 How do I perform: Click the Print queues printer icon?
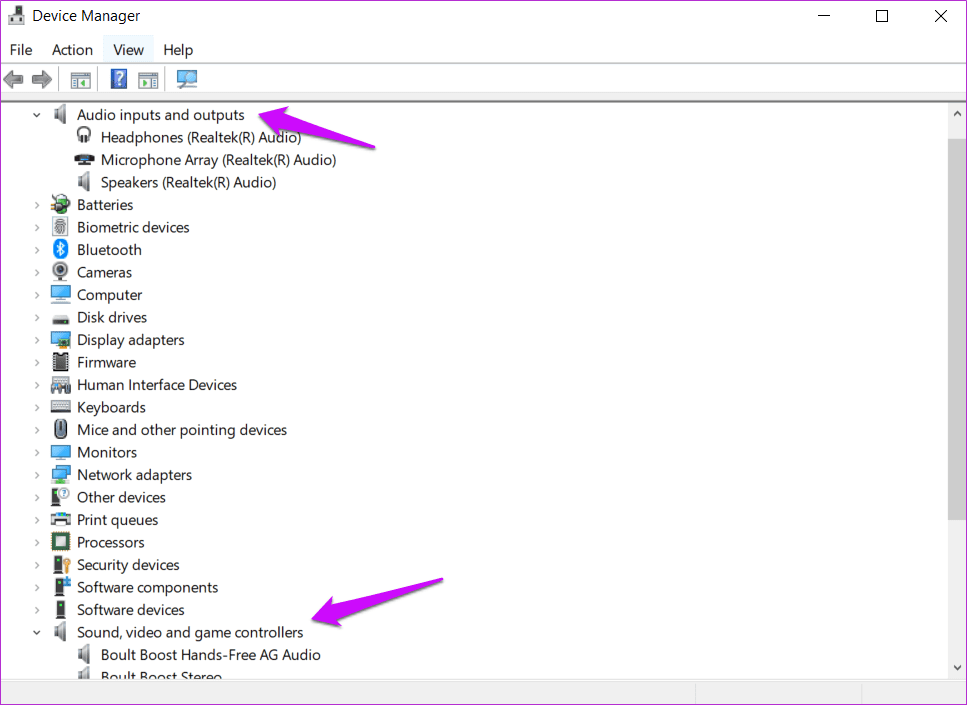pyautogui.click(x=60, y=519)
